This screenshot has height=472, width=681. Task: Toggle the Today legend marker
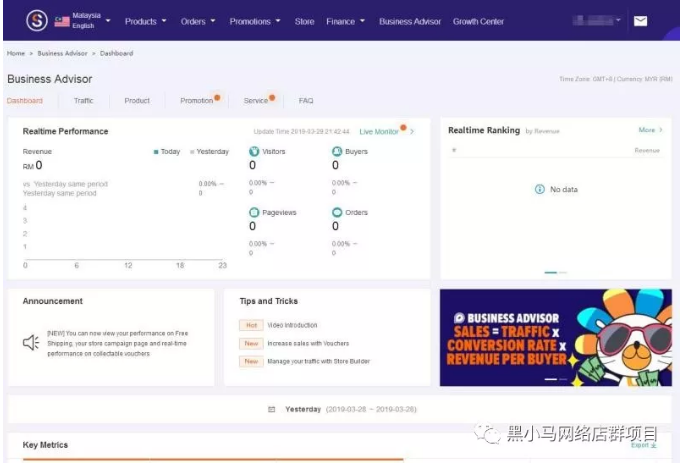155,152
